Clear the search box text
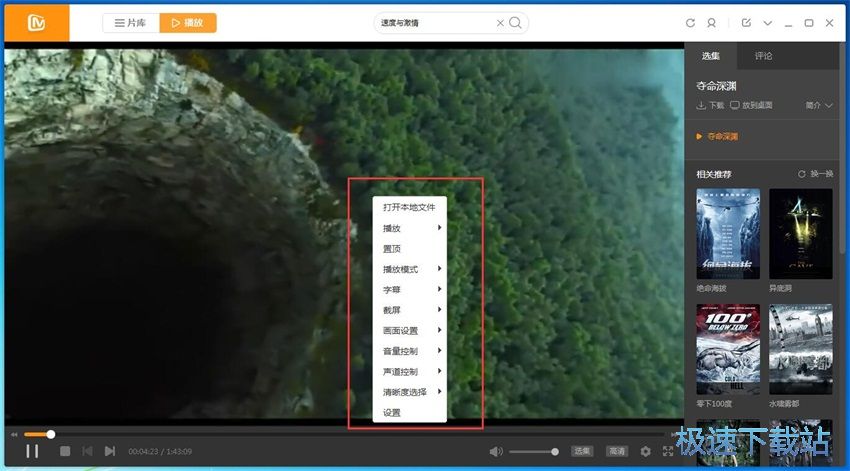The image size is (850, 471). [500, 23]
